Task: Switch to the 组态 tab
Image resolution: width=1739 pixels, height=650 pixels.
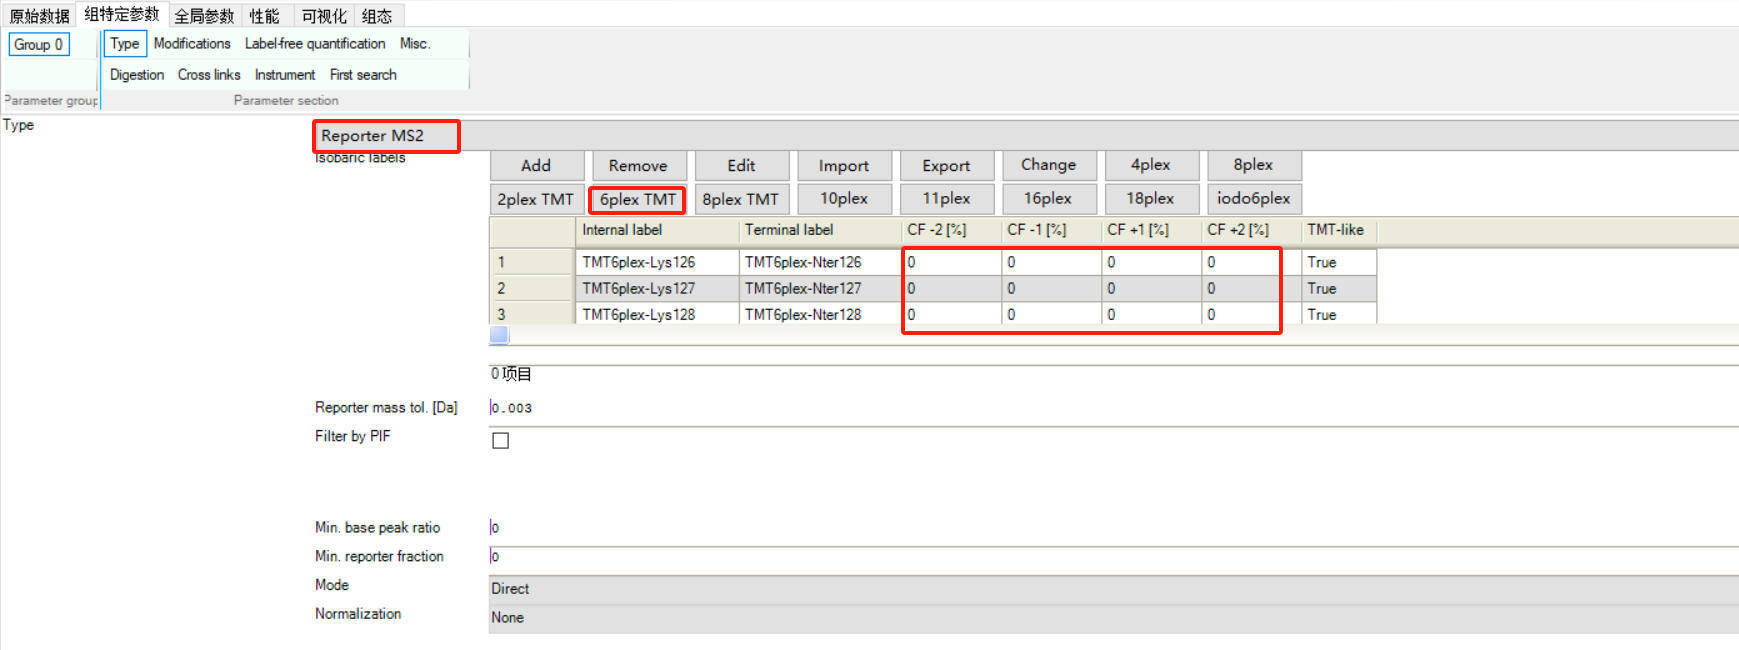Action: [377, 16]
